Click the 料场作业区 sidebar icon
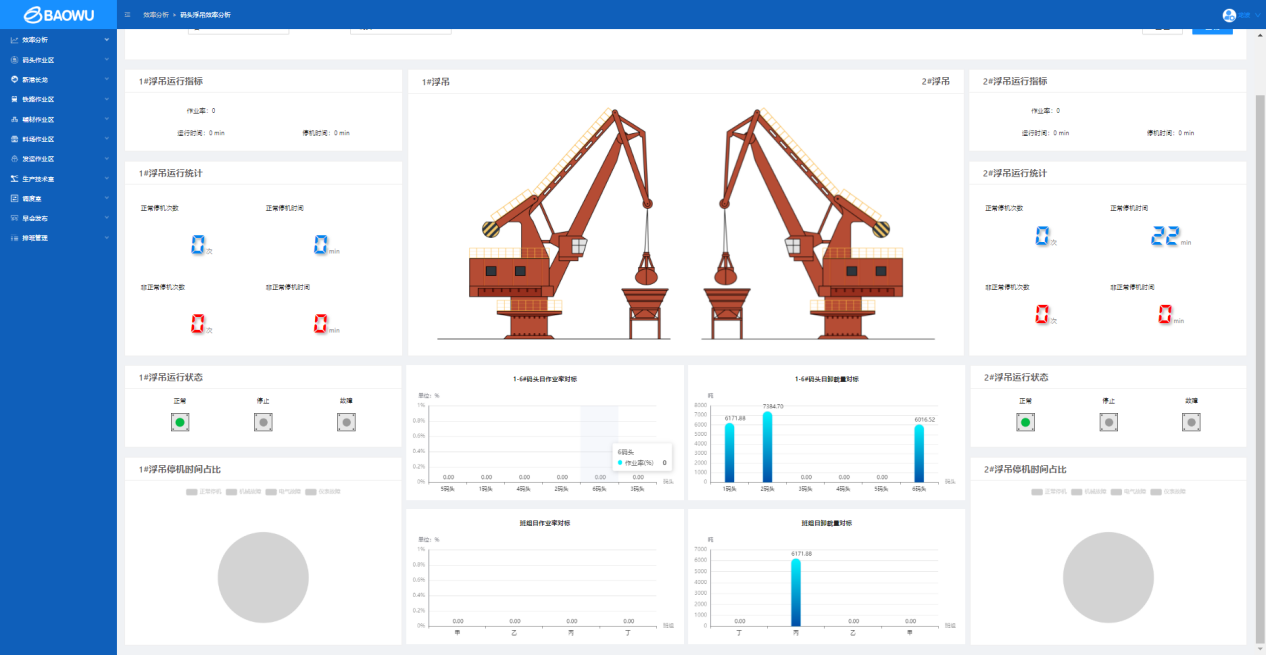 pyautogui.click(x=14, y=139)
